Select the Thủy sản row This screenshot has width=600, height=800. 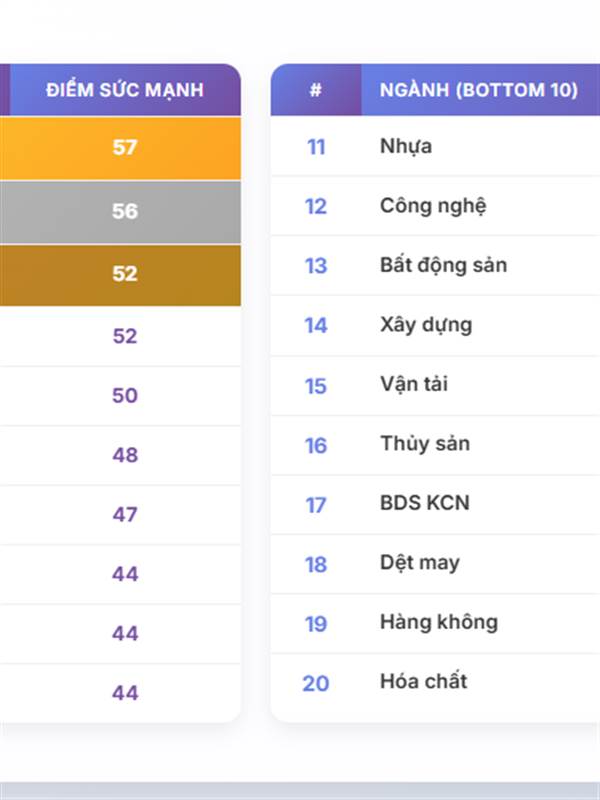[425, 444]
